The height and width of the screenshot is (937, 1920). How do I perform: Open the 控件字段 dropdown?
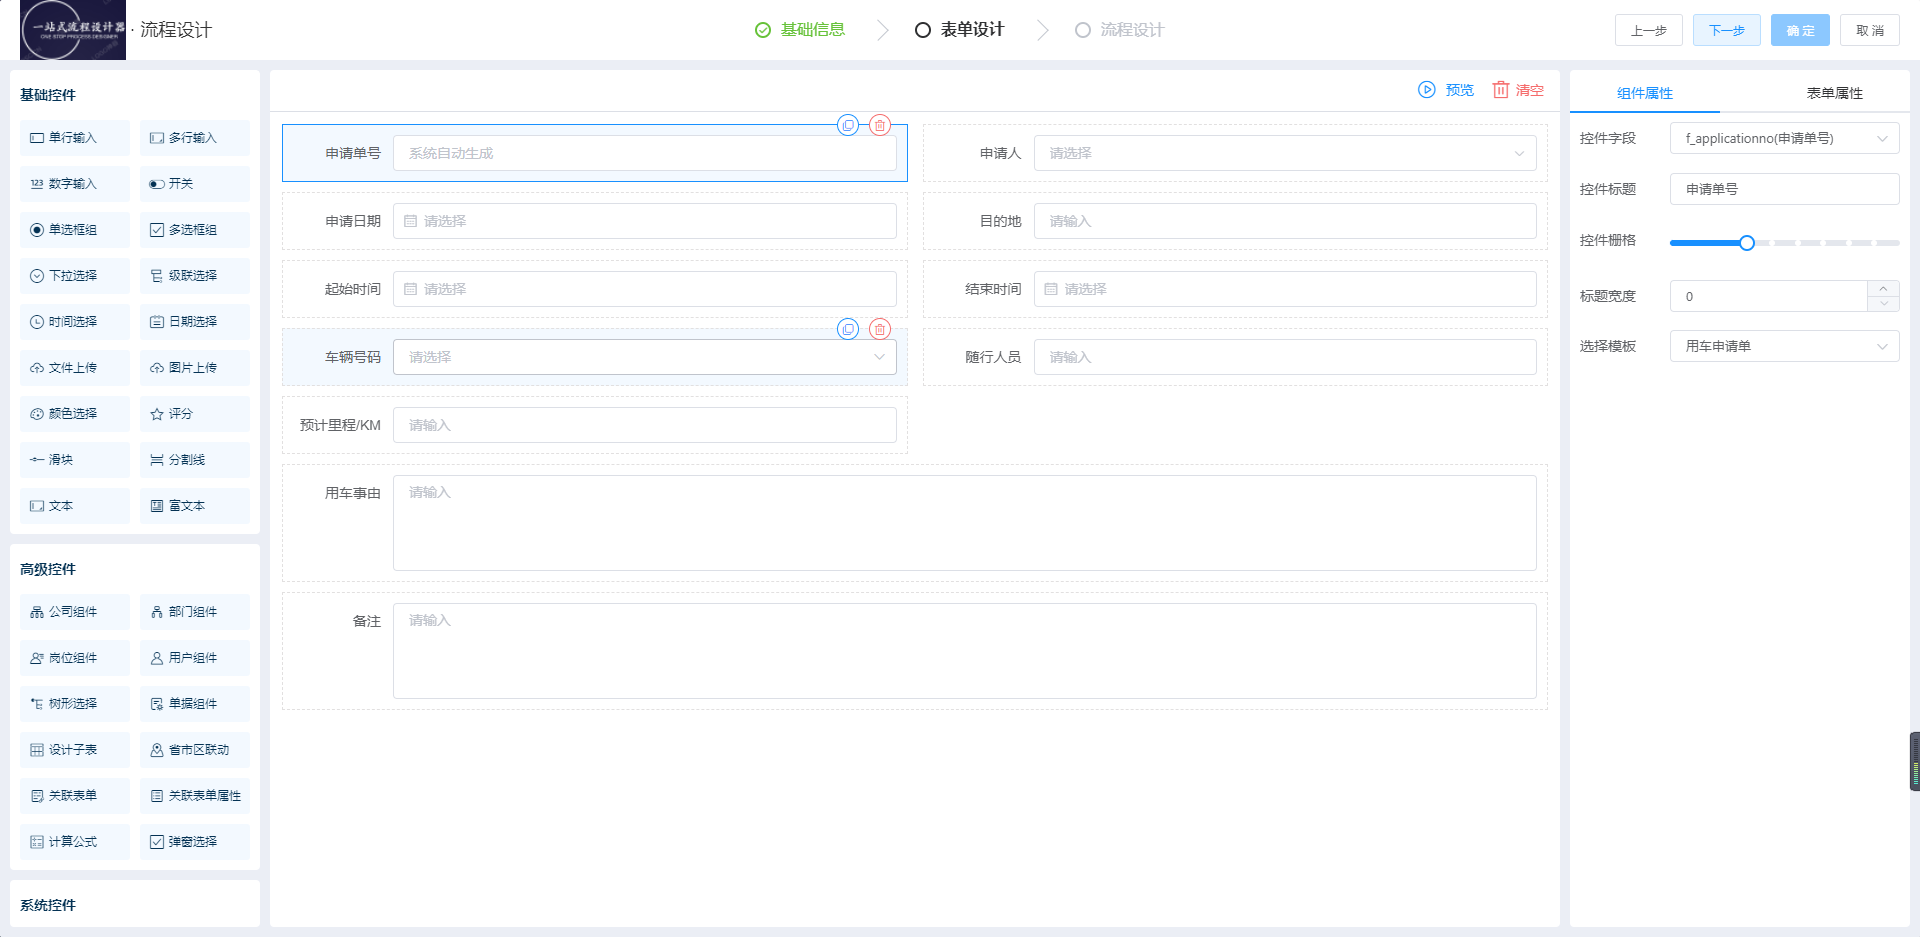click(x=1785, y=138)
